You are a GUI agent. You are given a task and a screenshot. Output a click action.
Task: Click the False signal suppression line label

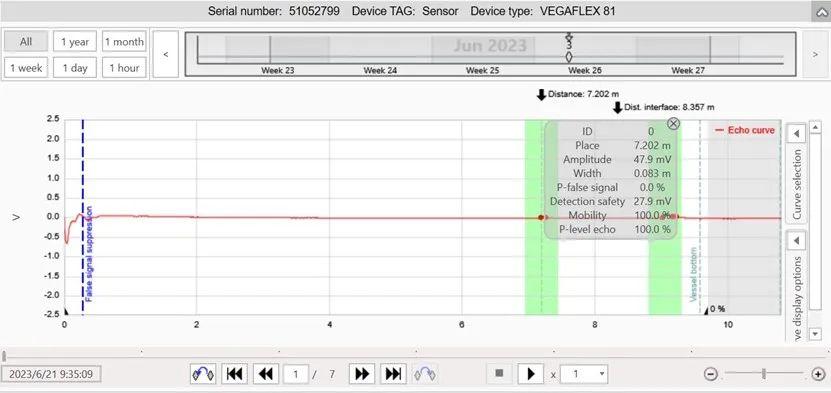tap(89, 253)
